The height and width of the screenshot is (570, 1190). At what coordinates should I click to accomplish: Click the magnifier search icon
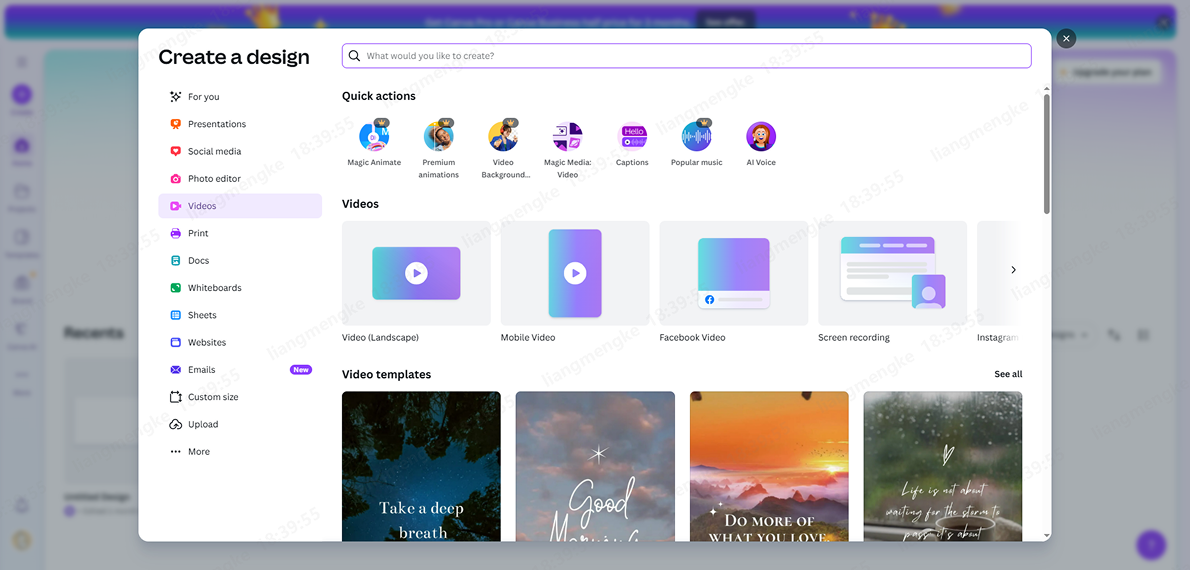click(x=354, y=55)
